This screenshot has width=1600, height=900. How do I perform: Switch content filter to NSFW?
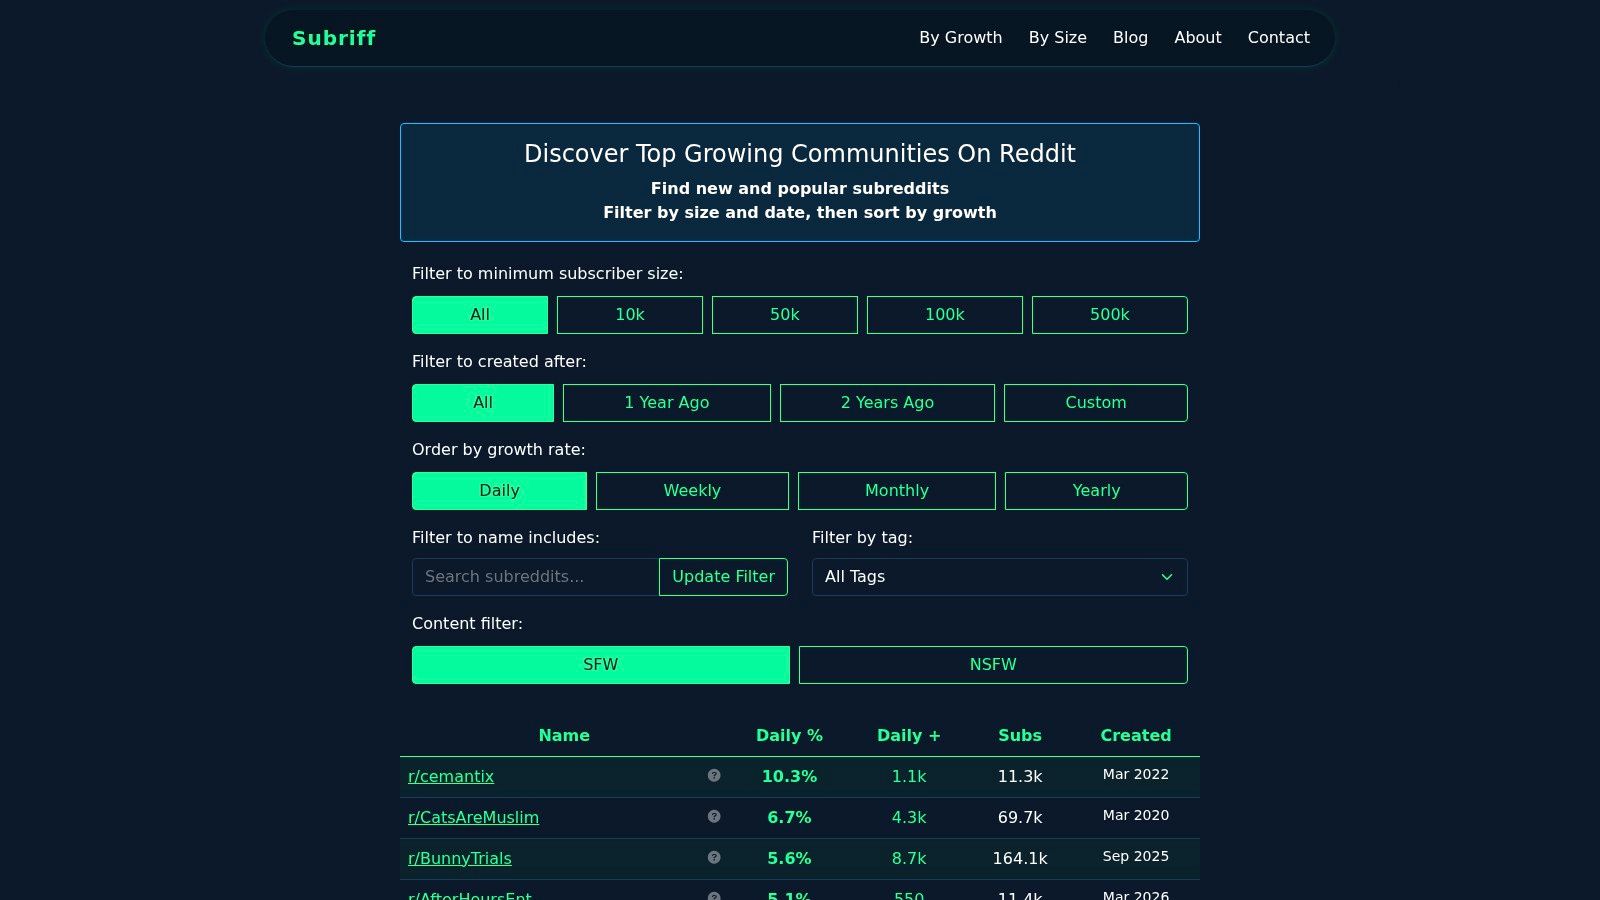993,665
